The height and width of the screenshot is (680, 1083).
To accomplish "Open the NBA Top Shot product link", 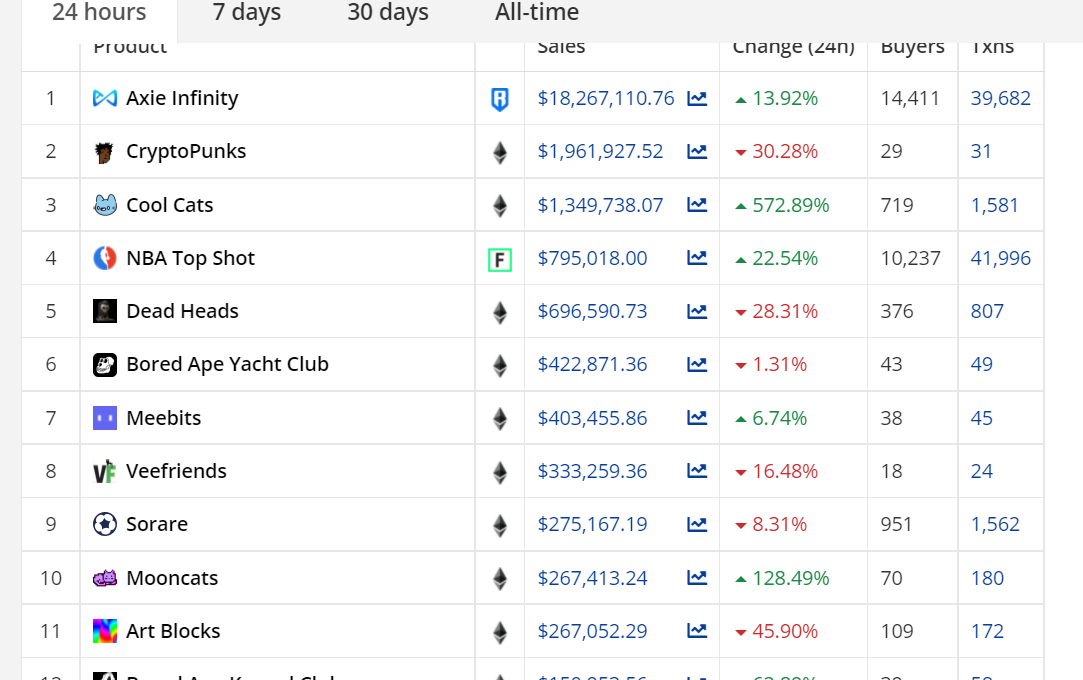I will coord(190,258).
